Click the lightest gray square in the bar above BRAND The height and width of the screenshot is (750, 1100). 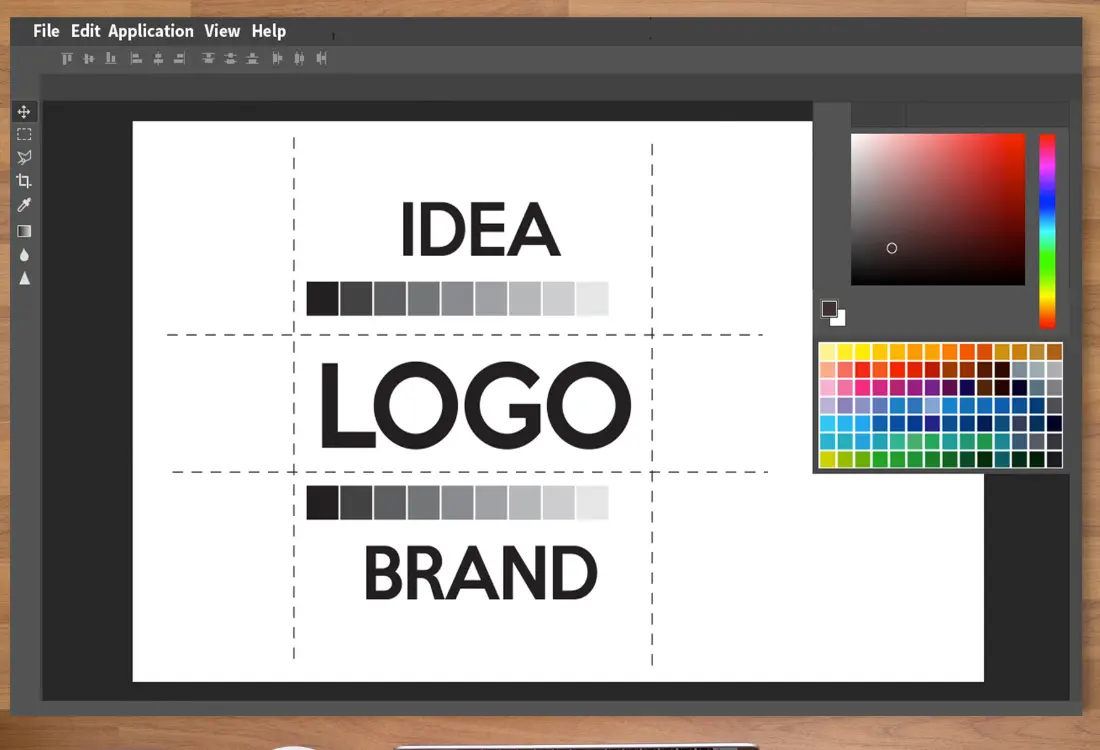[592, 502]
